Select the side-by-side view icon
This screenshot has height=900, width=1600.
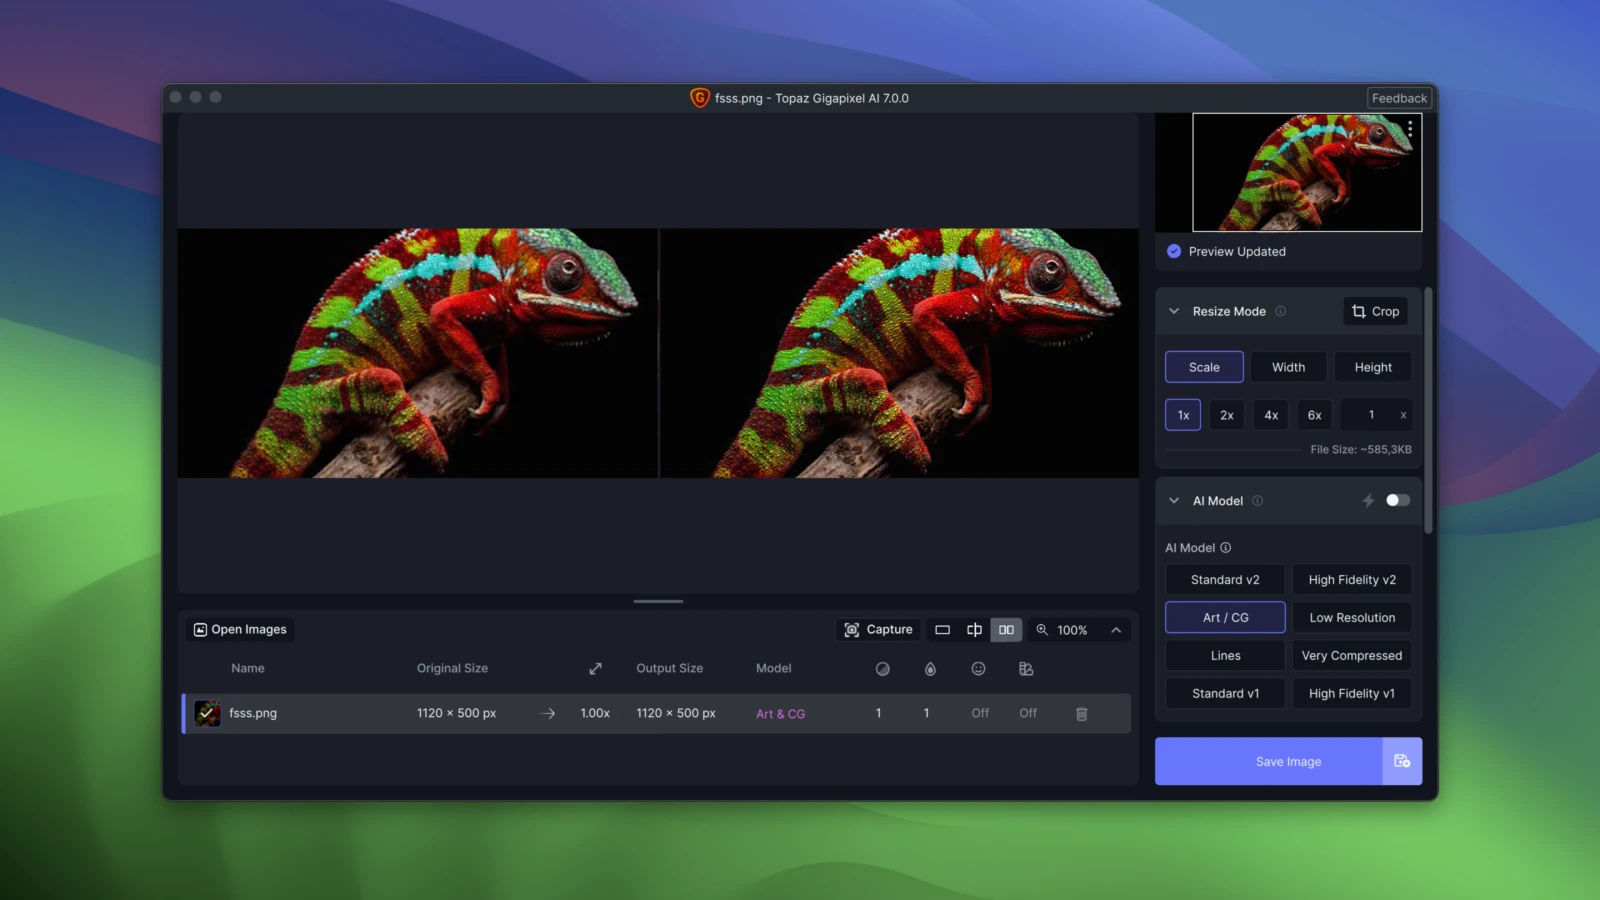[1006, 630]
